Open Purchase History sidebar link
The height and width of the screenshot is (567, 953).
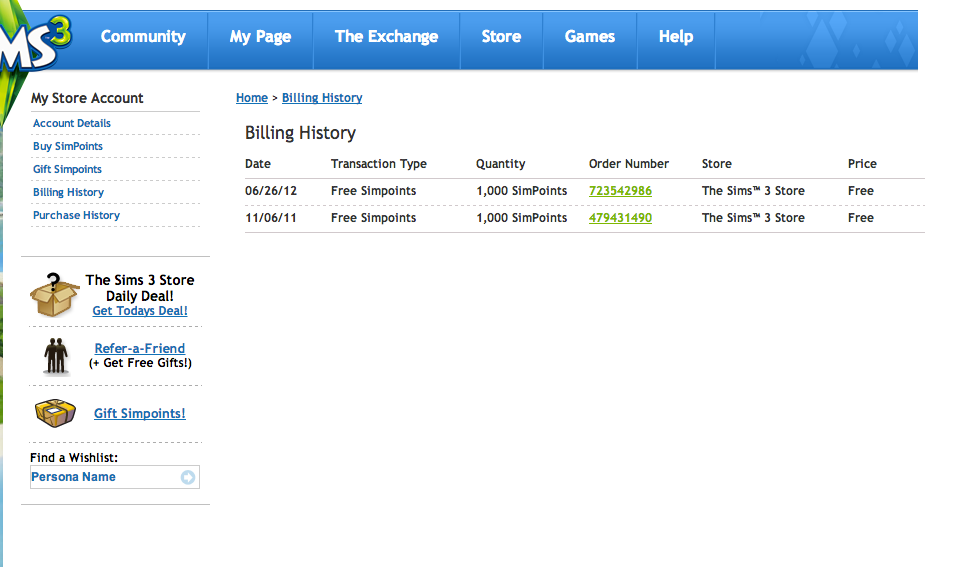(x=76, y=215)
